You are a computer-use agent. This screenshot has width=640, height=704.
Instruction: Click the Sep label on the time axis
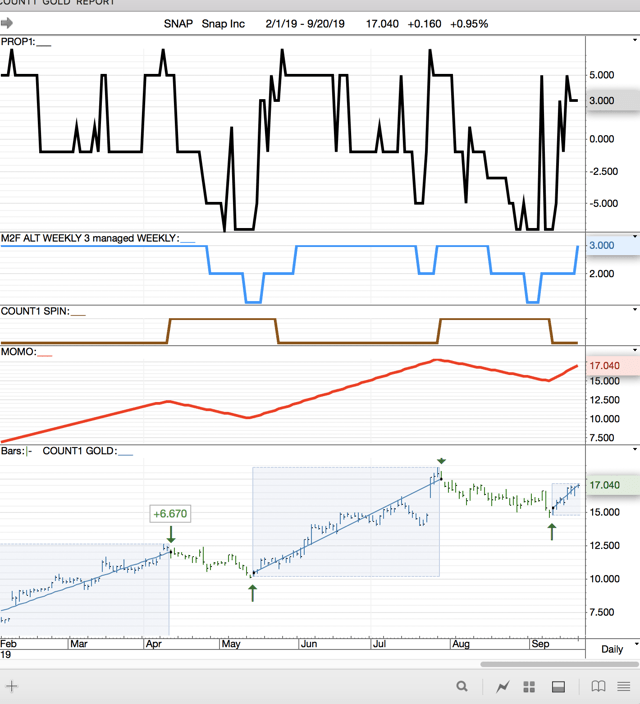[x=540, y=644]
